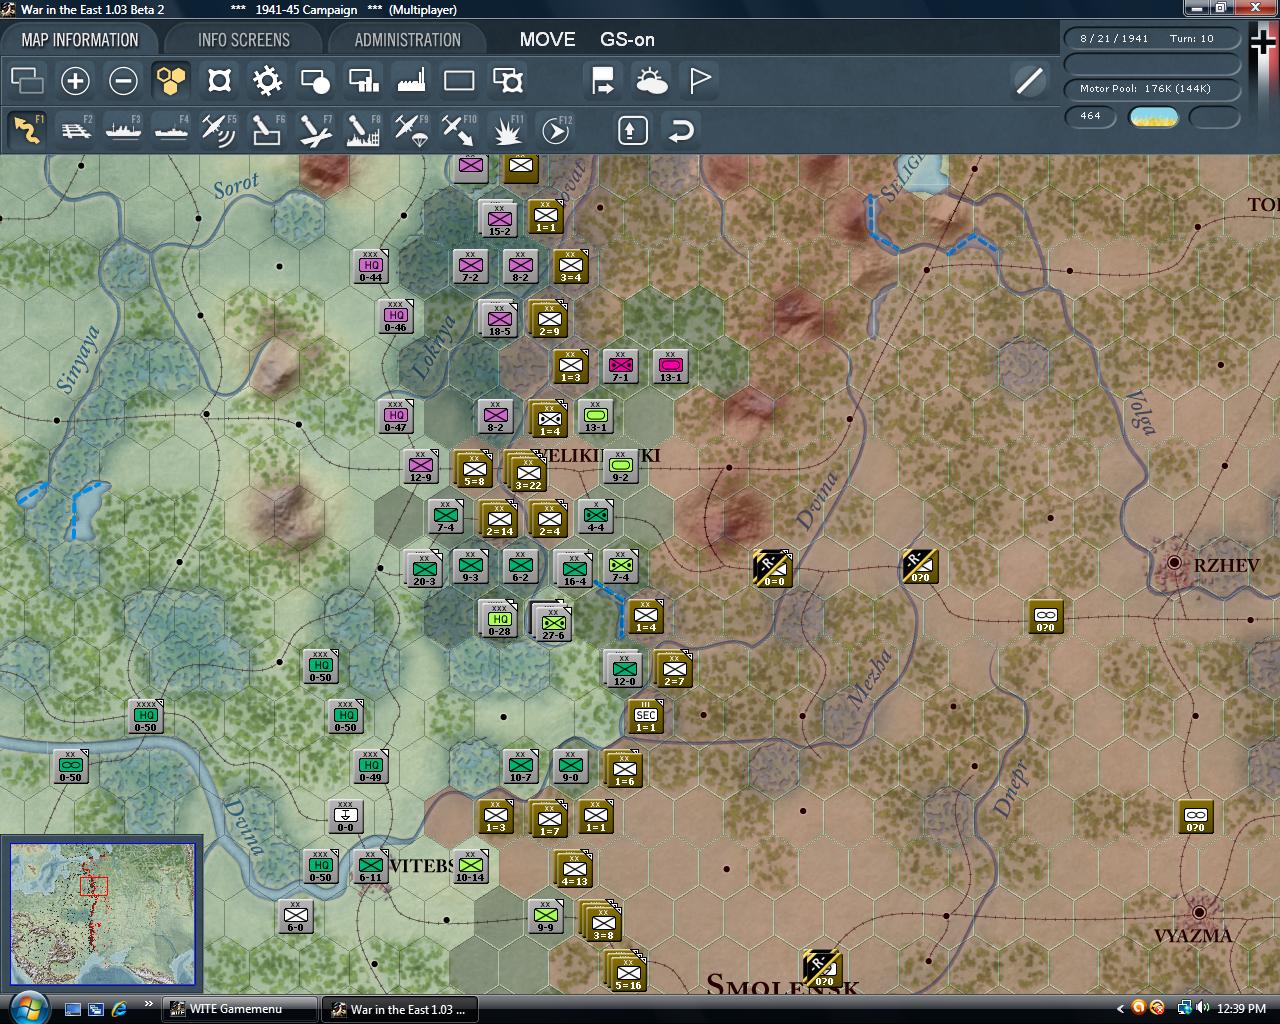Toggle the hex grid display icon
The width and height of the screenshot is (1280, 1024).
coord(171,81)
